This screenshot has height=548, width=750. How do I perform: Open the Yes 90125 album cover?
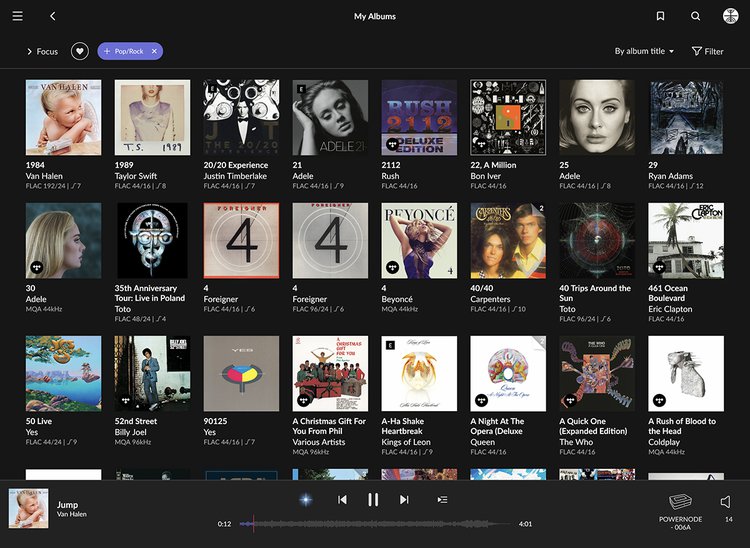pos(242,373)
